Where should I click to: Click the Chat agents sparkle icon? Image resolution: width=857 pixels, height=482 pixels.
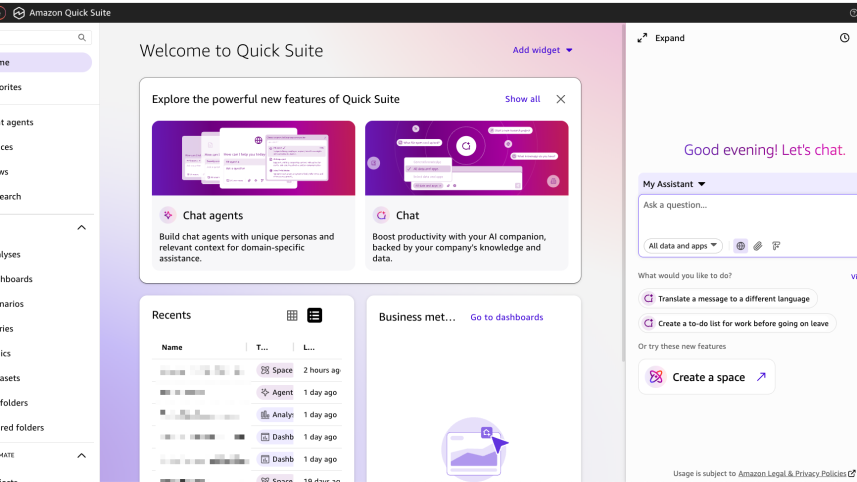pos(168,215)
